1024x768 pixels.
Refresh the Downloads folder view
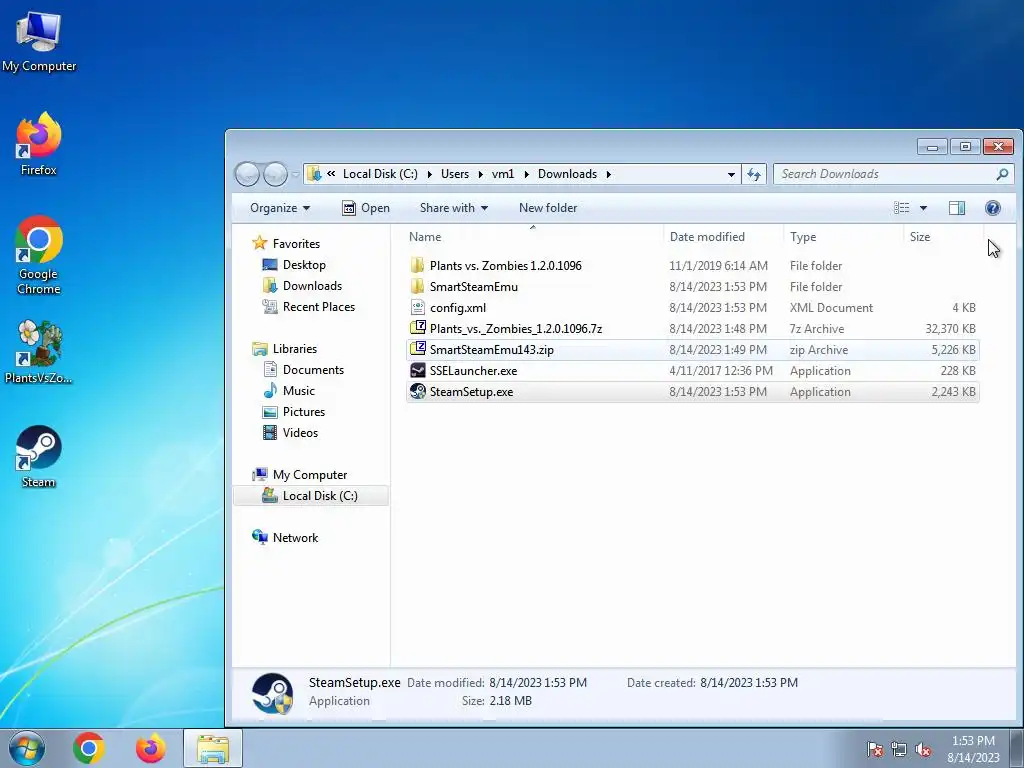coord(754,174)
